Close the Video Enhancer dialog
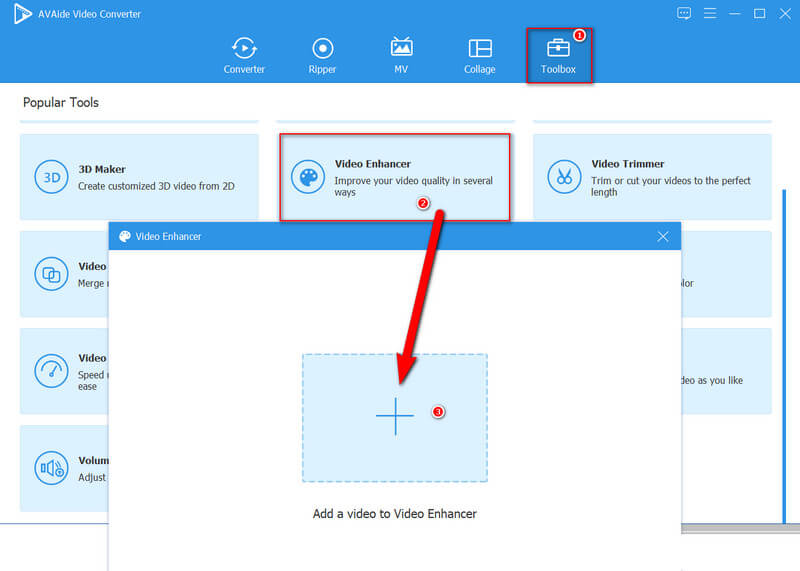 click(x=663, y=236)
